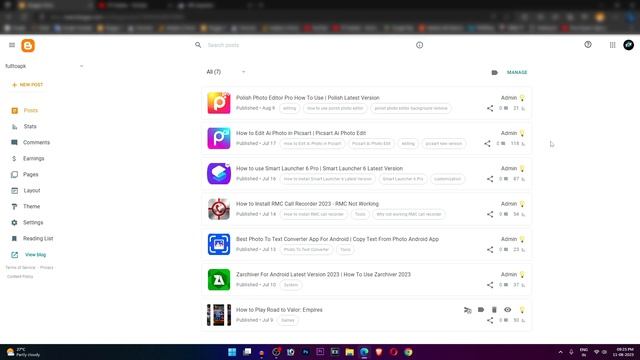Apply labels to Road to Valor post
The width and height of the screenshot is (640, 360).
pos(481,310)
